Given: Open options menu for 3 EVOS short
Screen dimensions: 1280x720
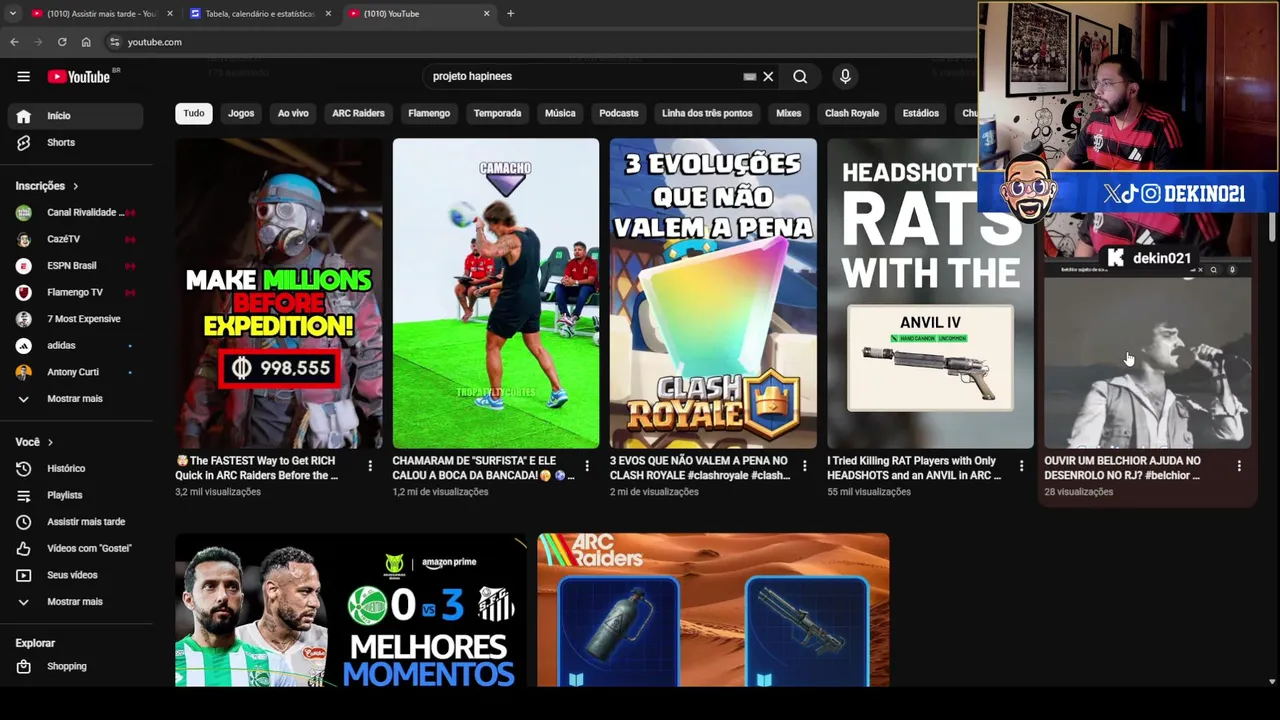Looking at the screenshot, I should click(804, 466).
